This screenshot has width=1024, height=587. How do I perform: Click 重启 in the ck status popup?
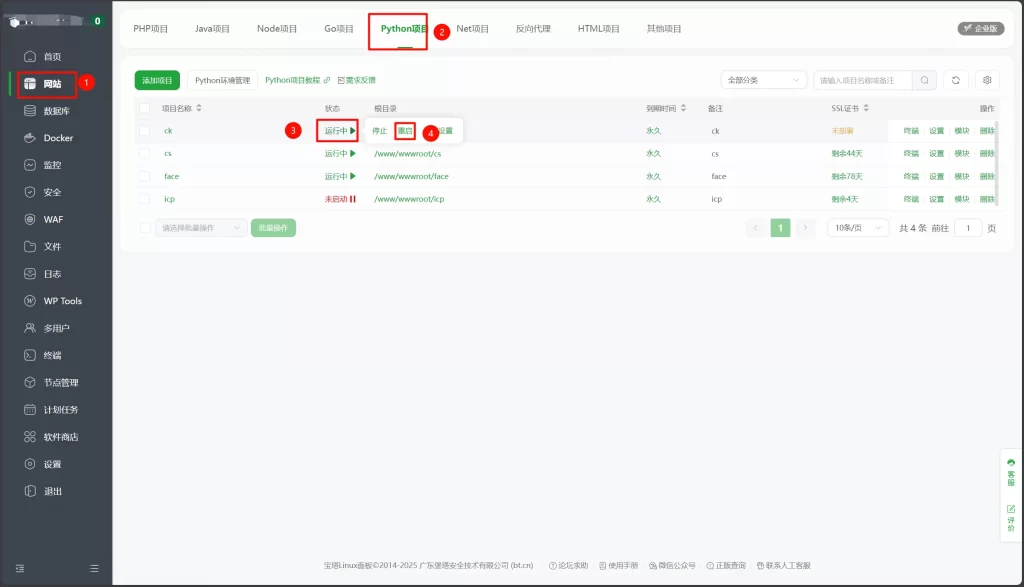click(405, 131)
